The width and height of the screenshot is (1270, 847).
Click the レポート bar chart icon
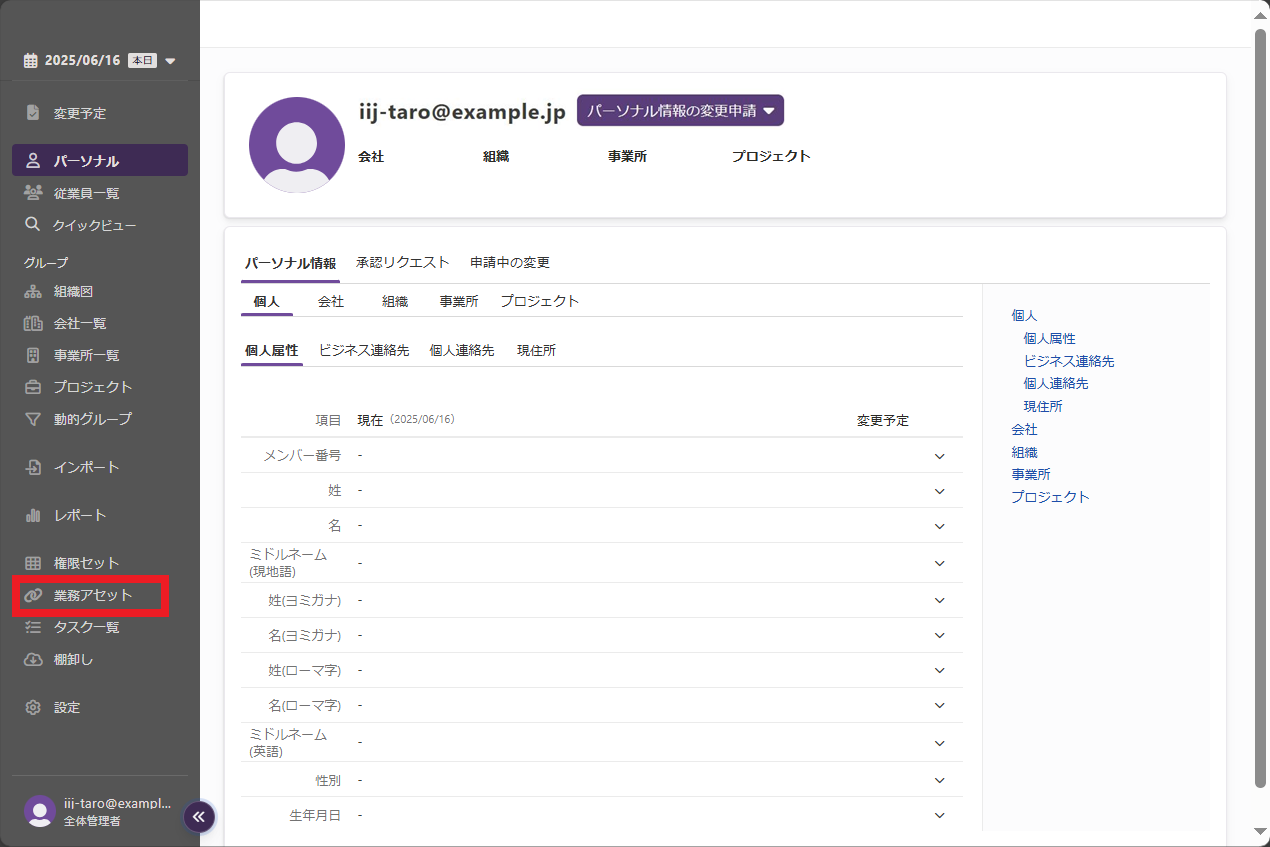pyautogui.click(x=33, y=516)
